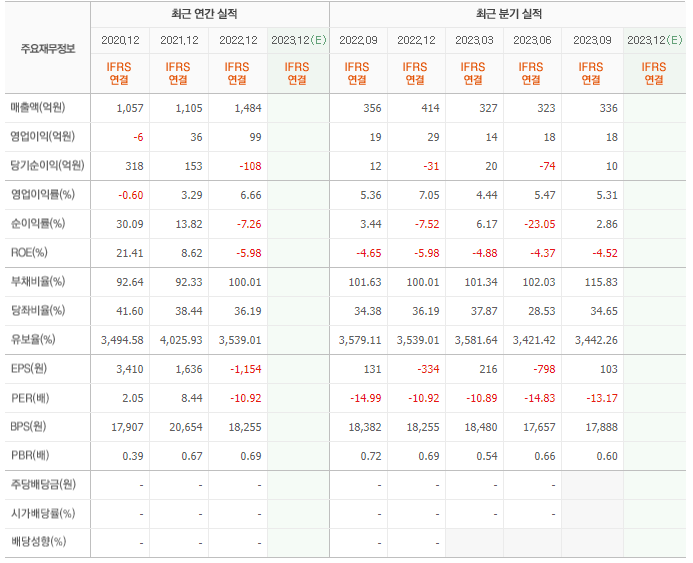Select the EPS(원) row label
Viewport: 693px width, 563px height.
[29, 369]
